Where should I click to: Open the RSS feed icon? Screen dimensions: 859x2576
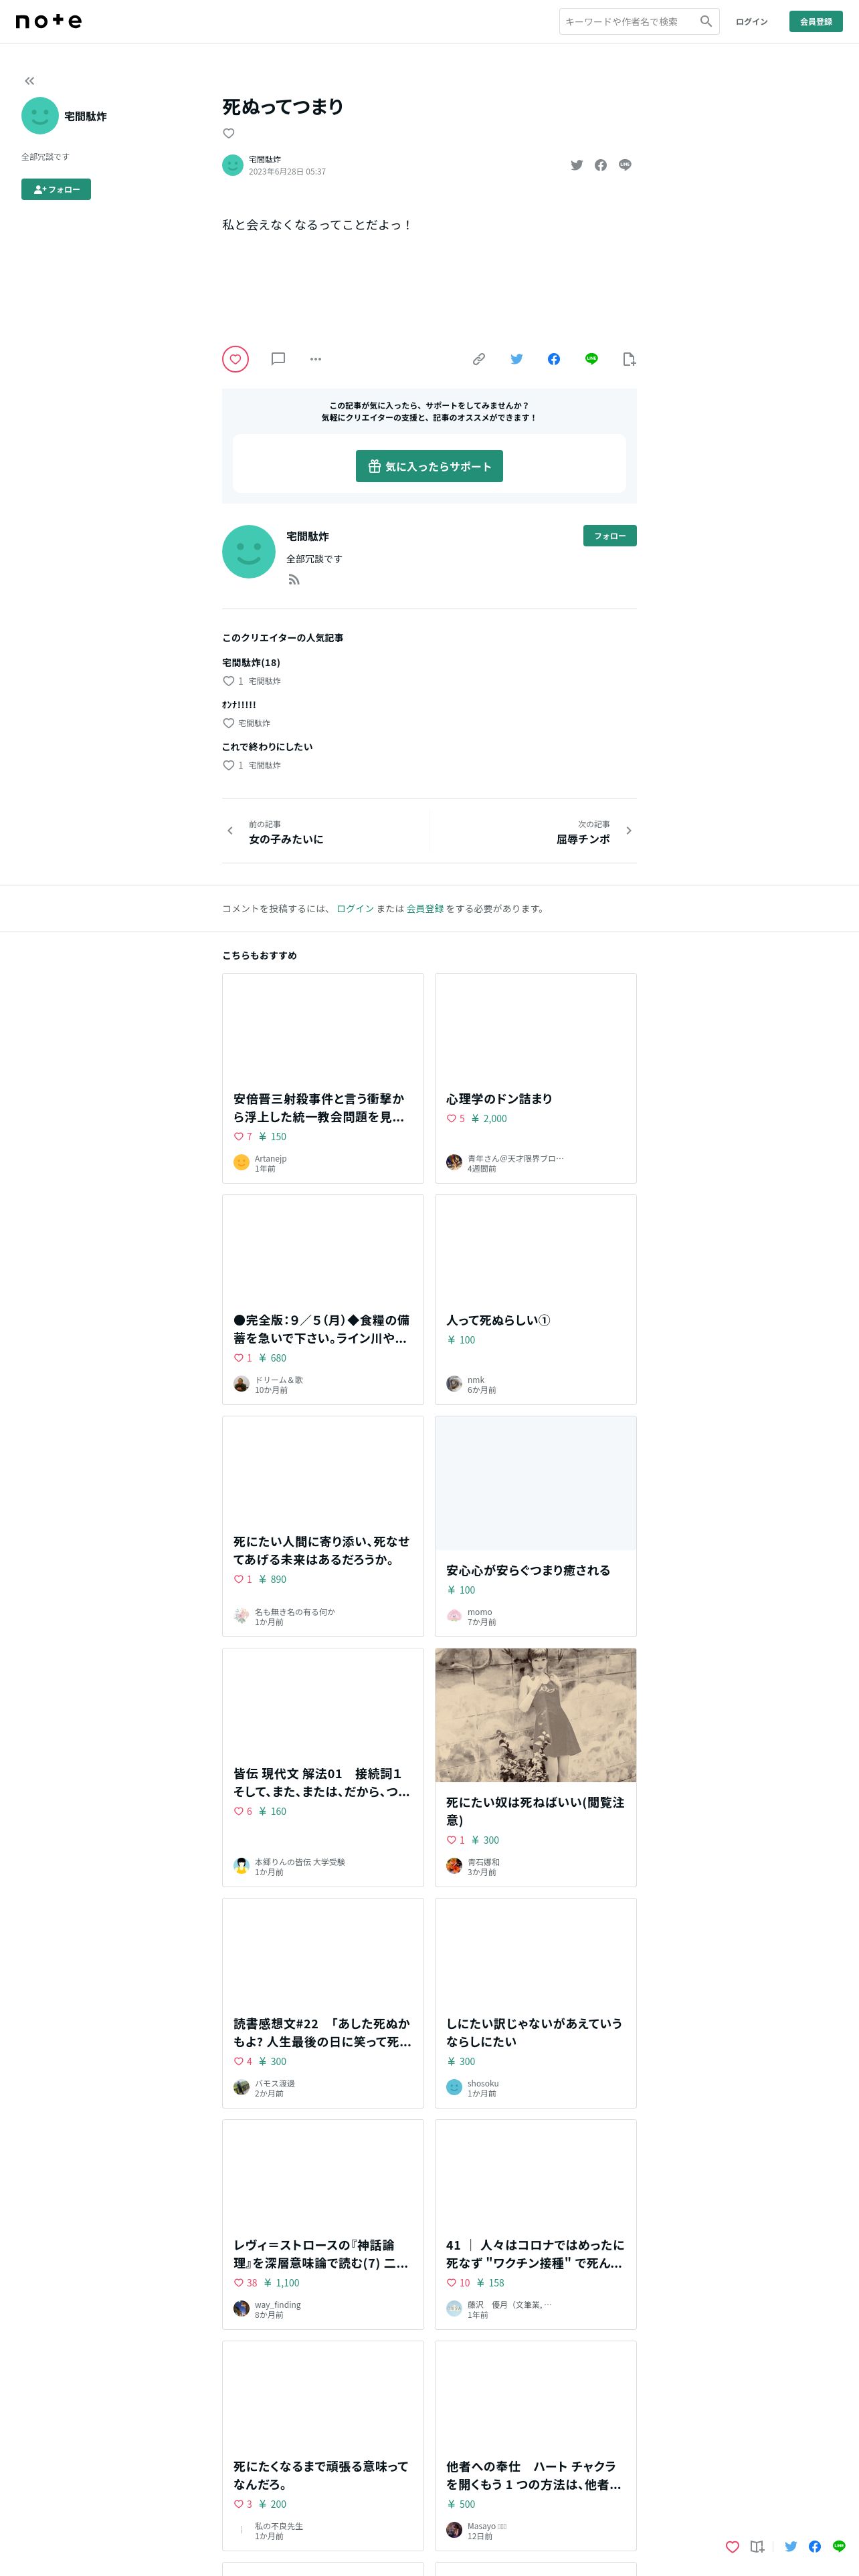(294, 580)
